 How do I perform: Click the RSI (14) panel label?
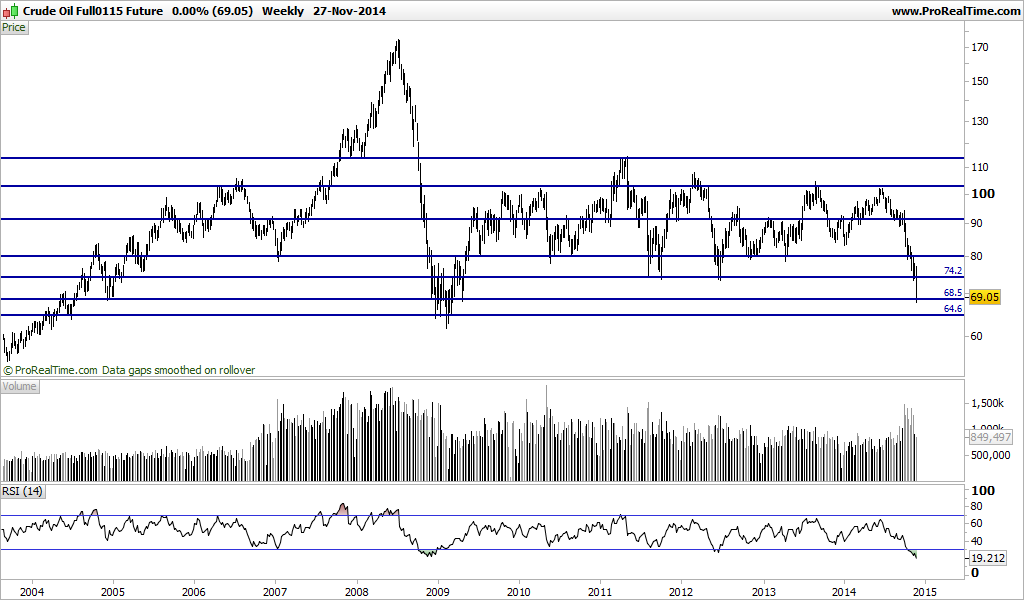pos(23,491)
